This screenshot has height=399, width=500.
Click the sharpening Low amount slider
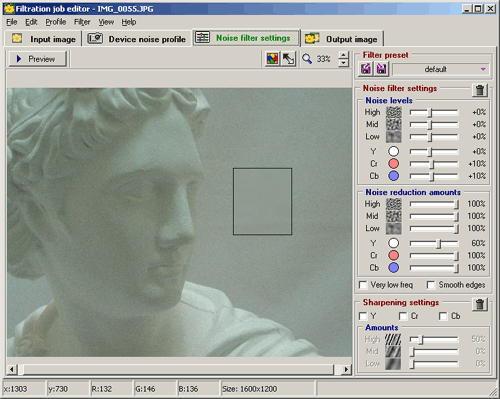point(434,364)
